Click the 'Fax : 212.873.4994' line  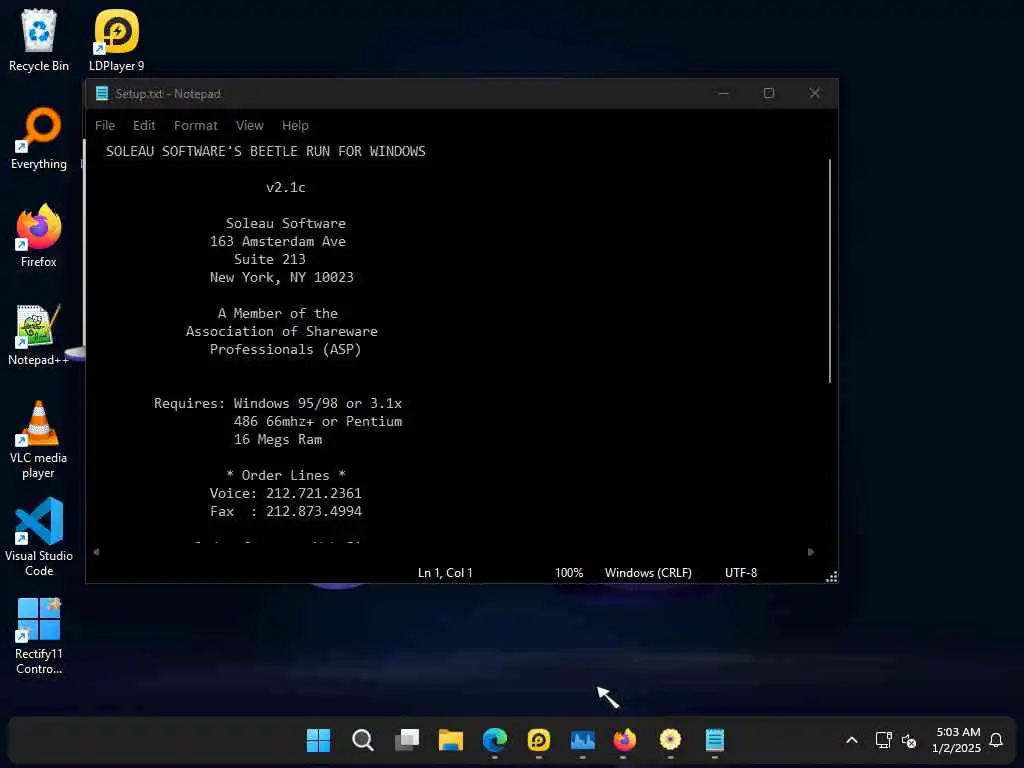tap(285, 511)
